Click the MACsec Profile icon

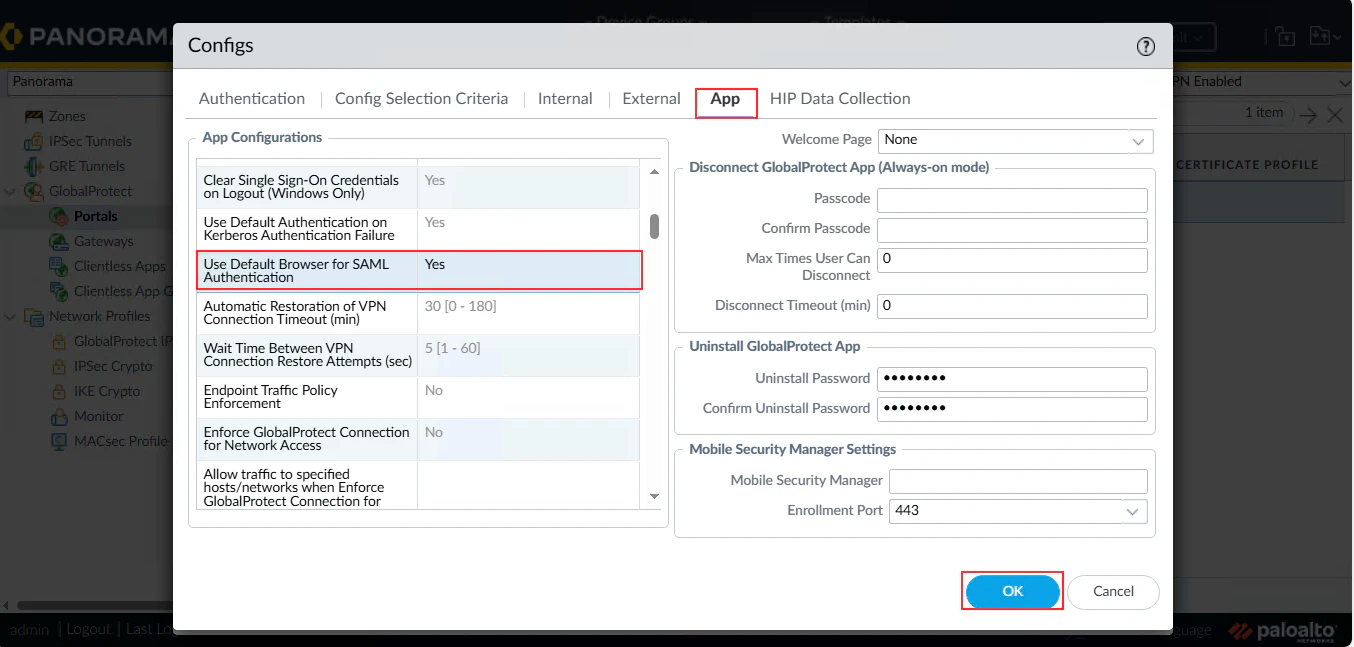tap(58, 441)
